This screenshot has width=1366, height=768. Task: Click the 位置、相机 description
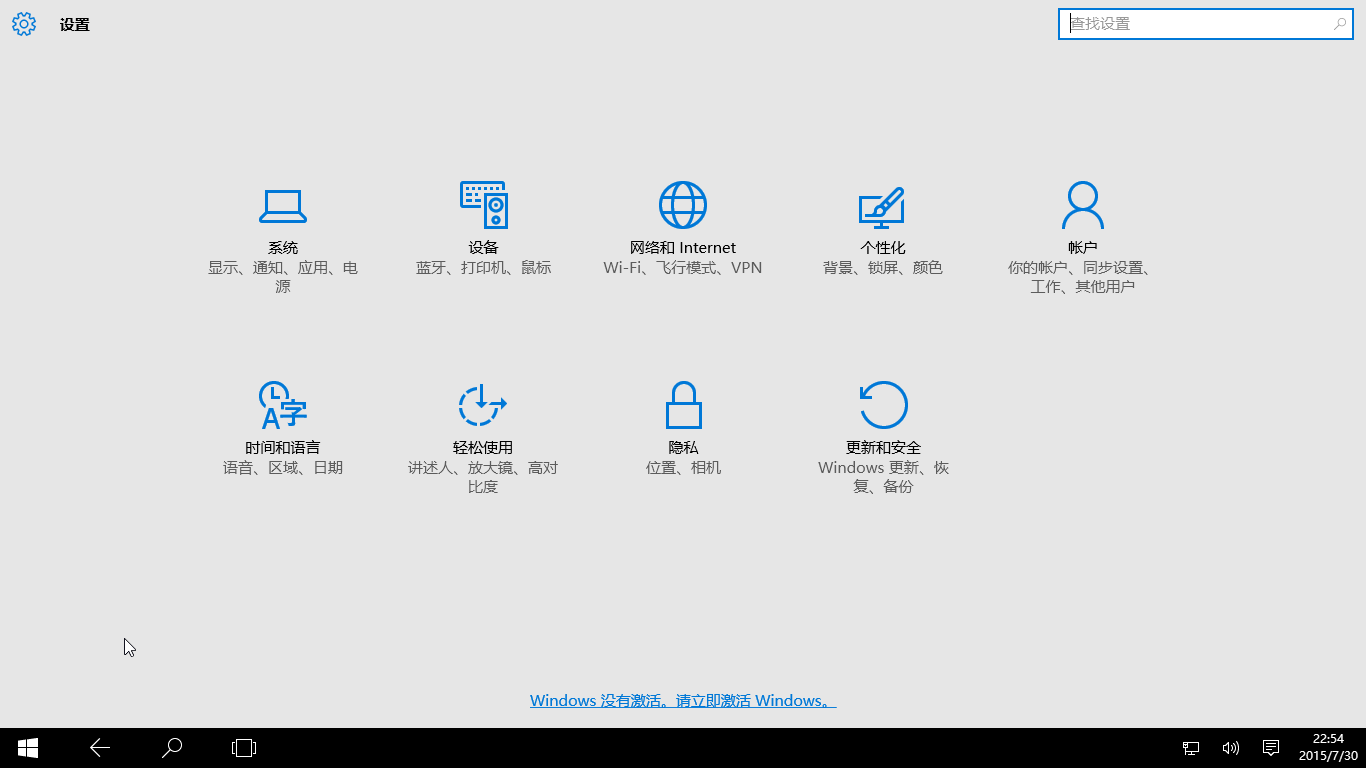683,468
